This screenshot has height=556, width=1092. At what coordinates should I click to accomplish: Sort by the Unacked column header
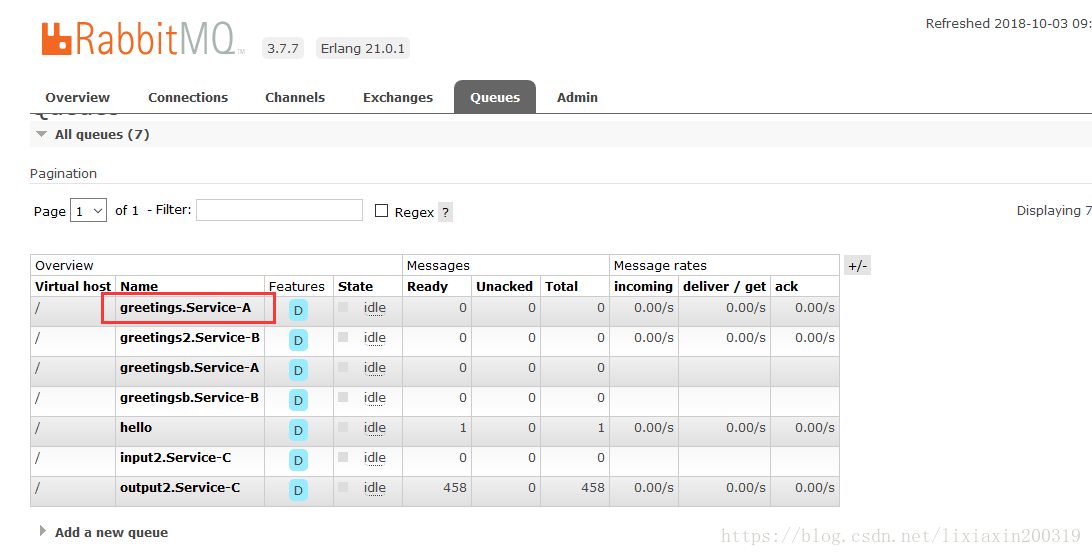[504, 286]
